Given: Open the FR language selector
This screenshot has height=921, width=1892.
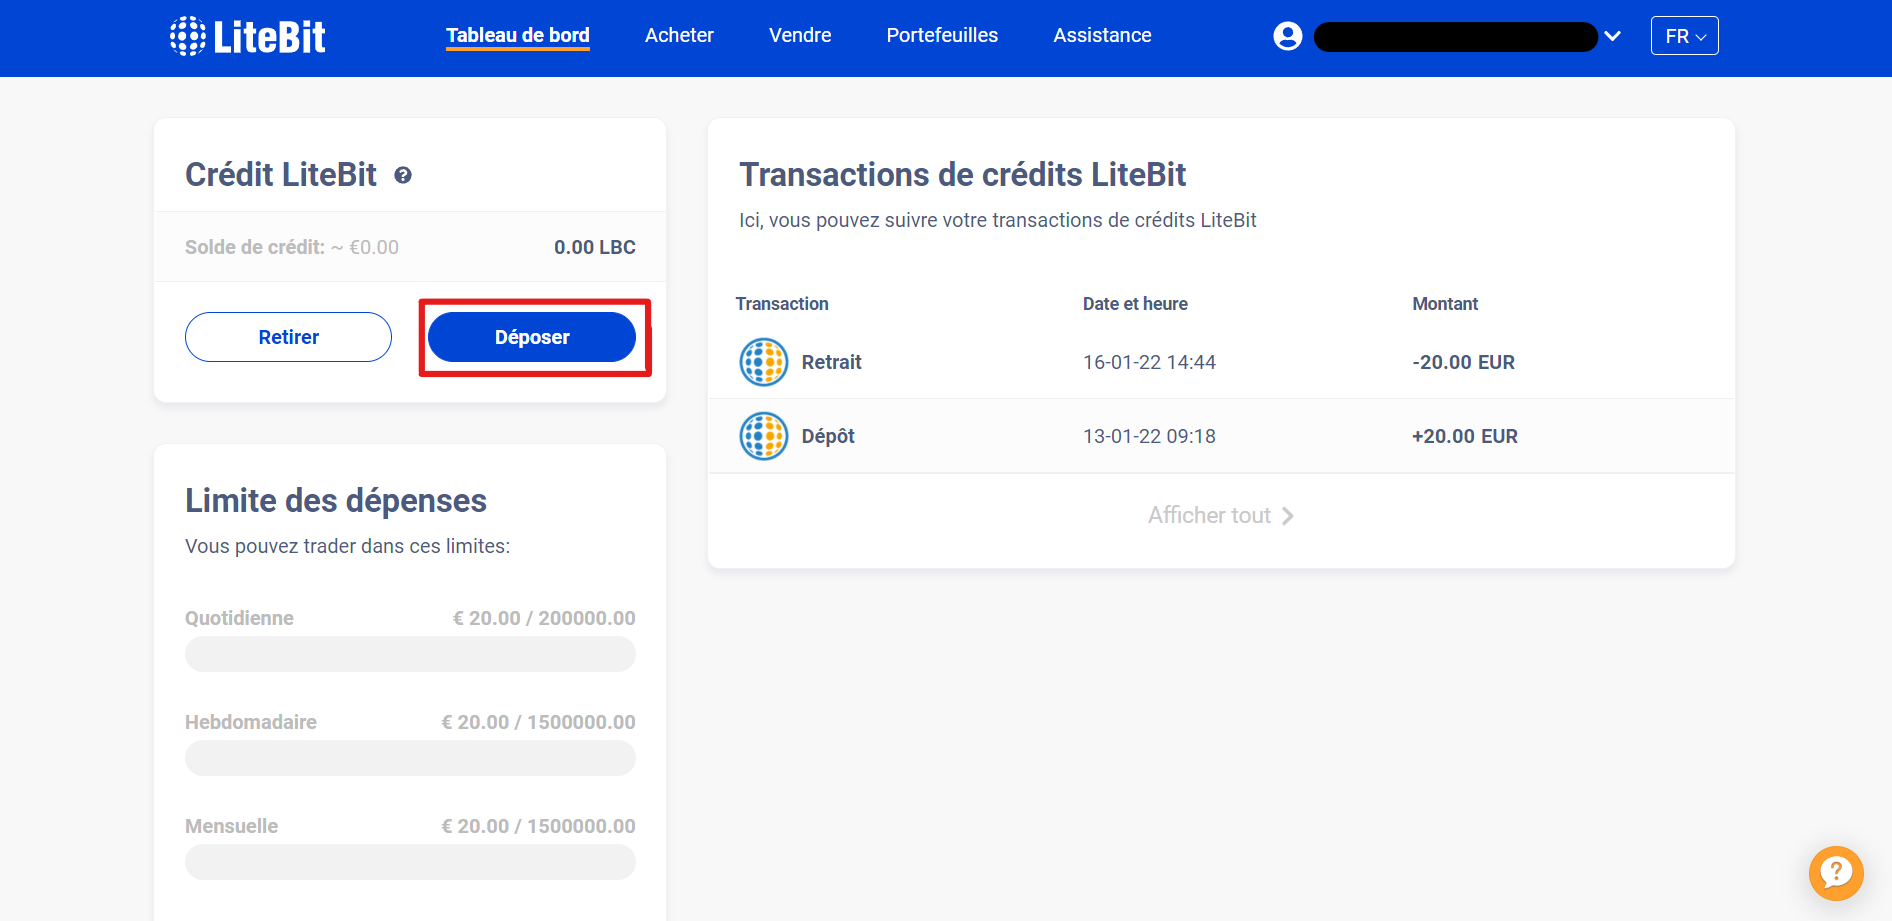Looking at the screenshot, I should [1684, 35].
